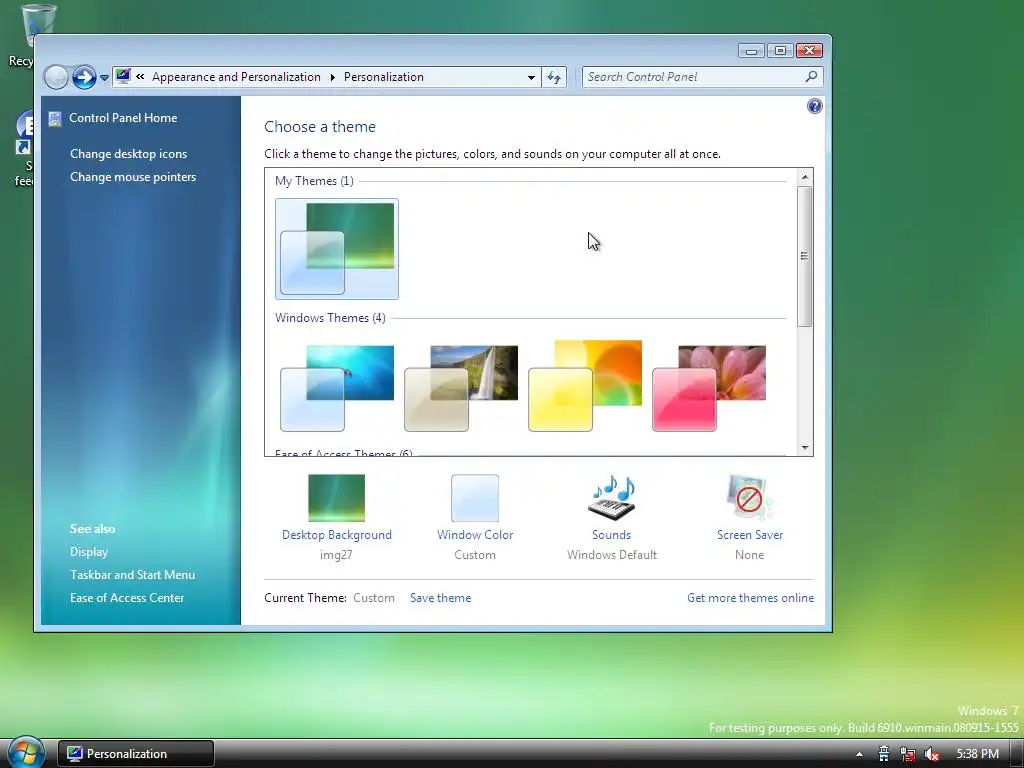Click the theme list scroll up arrow
Viewport: 1024px width, 768px height.
tap(805, 177)
